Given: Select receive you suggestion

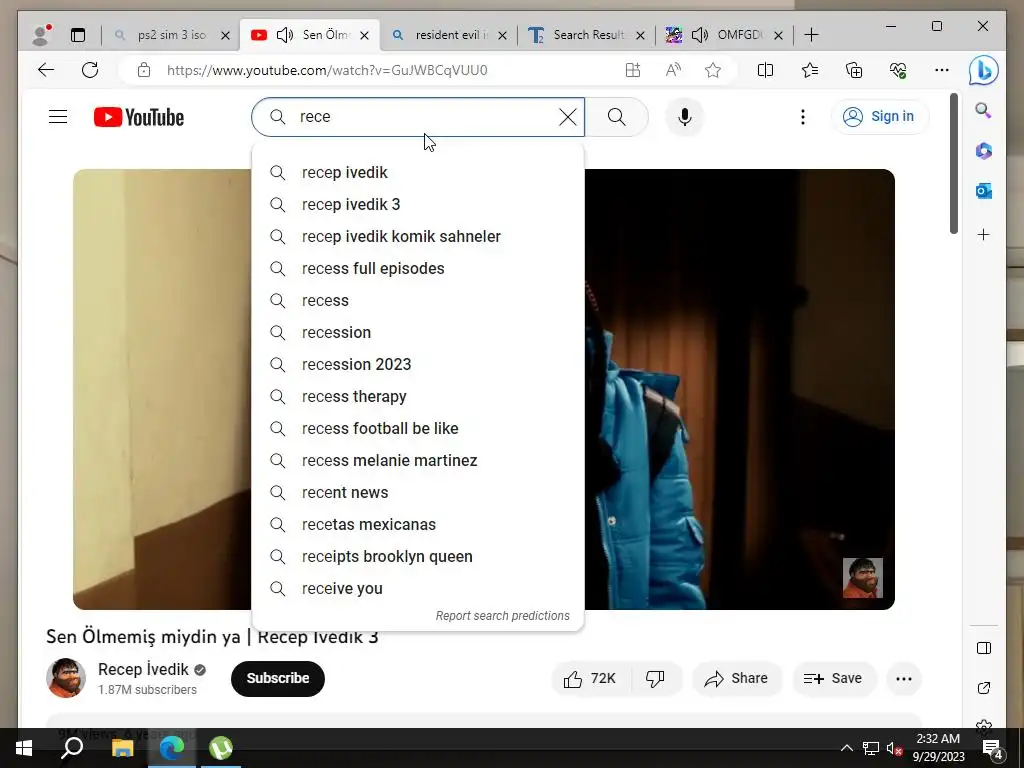Looking at the screenshot, I should pyautogui.click(x=418, y=588).
